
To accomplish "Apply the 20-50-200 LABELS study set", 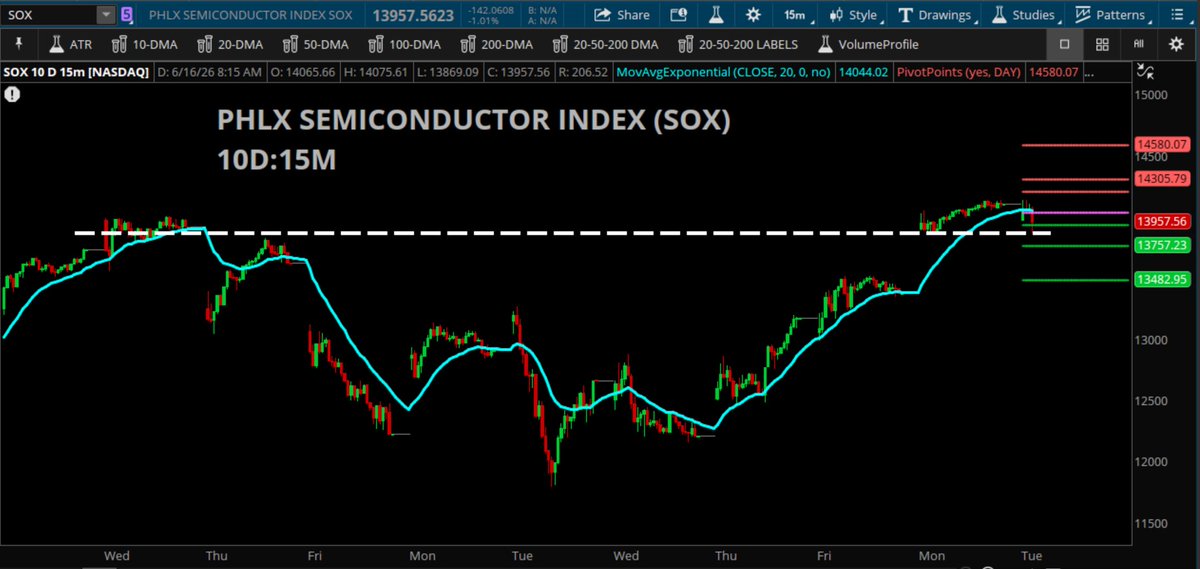I will point(738,44).
